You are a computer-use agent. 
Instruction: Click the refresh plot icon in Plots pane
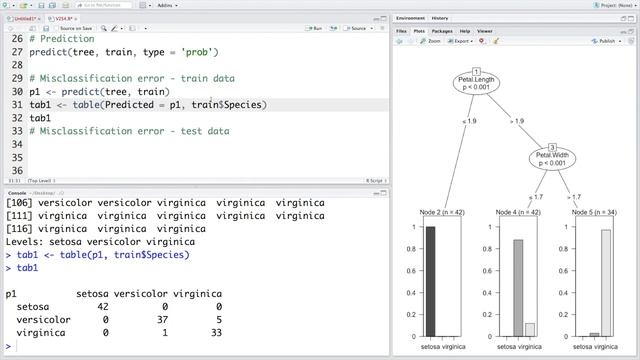(631, 41)
